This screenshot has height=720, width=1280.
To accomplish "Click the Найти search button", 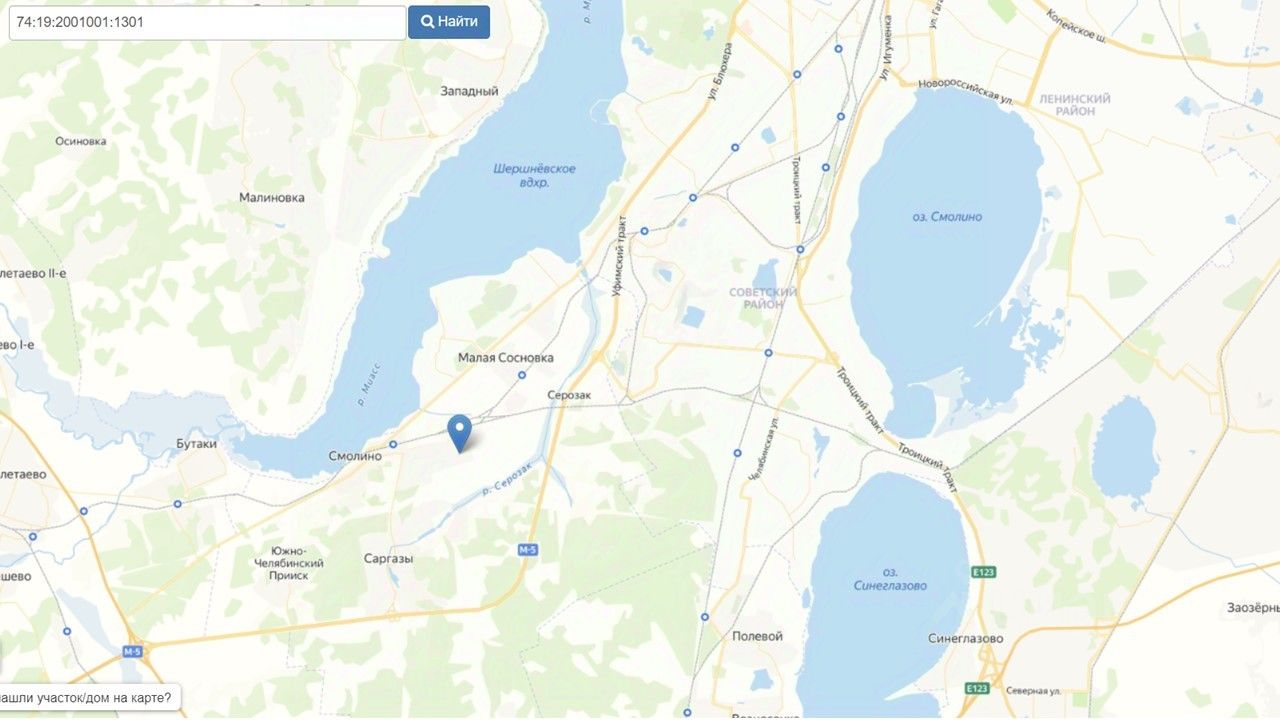I will pyautogui.click(x=449, y=22).
